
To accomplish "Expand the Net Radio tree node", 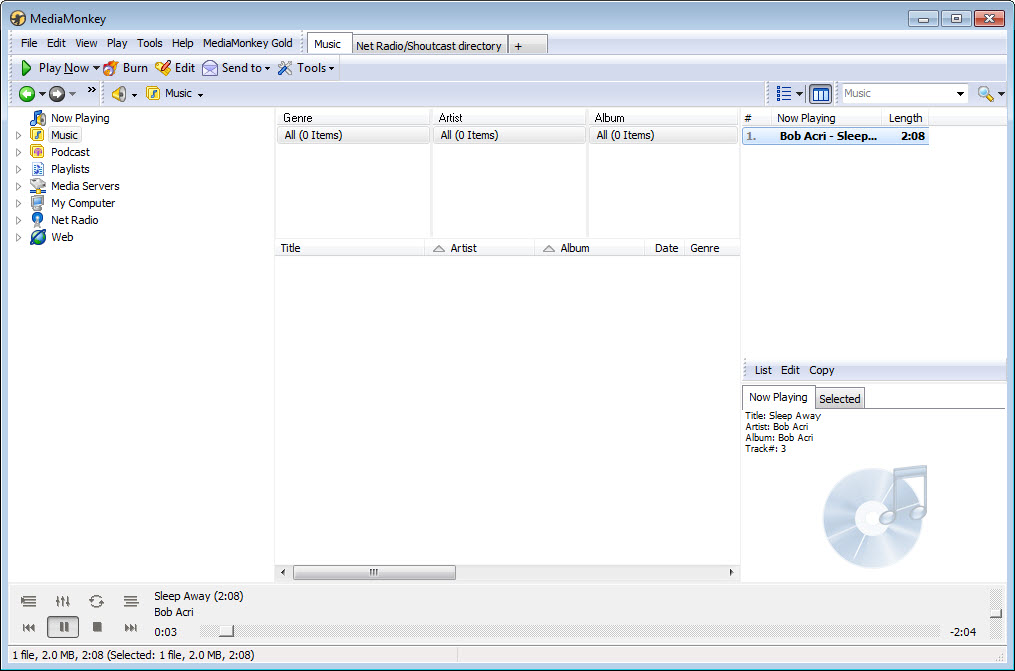I will pyautogui.click(x=19, y=220).
